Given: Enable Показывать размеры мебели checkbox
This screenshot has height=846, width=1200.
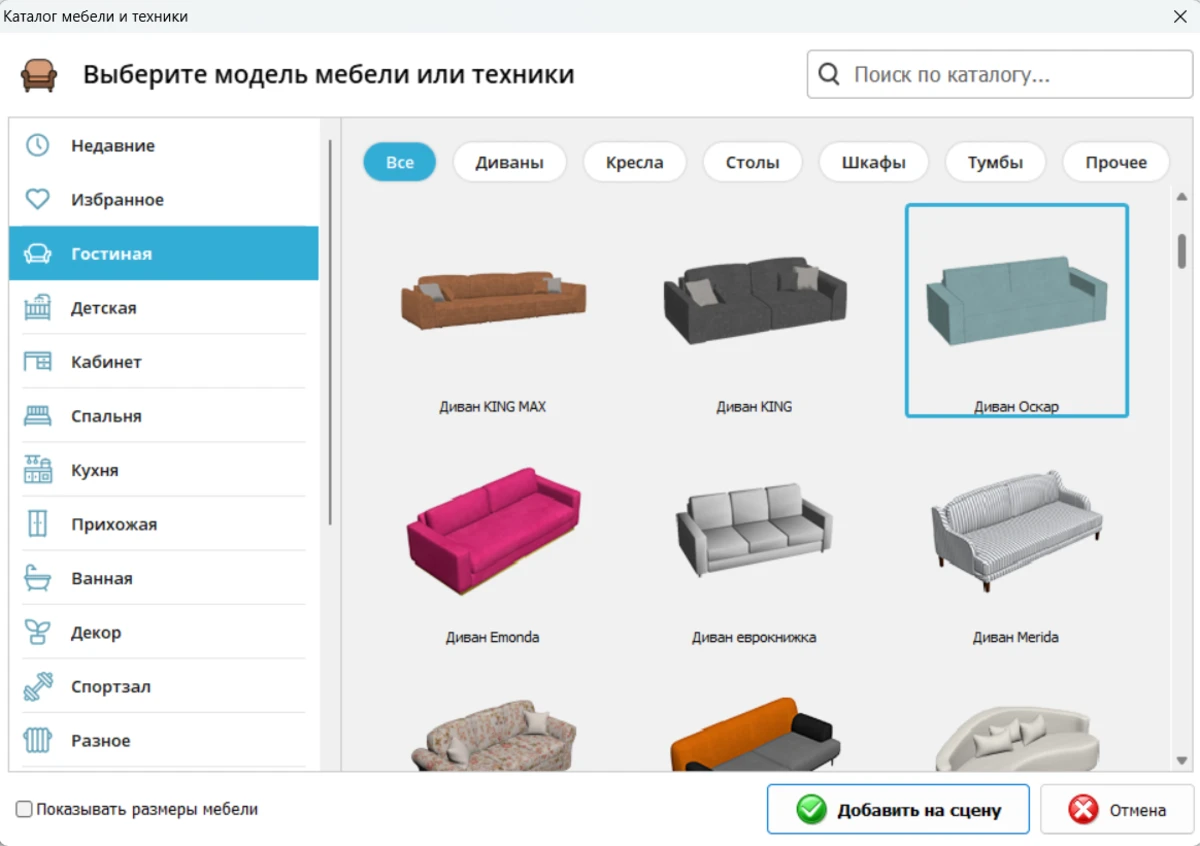Looking at the screenshot, I should (x=25, y=809).
